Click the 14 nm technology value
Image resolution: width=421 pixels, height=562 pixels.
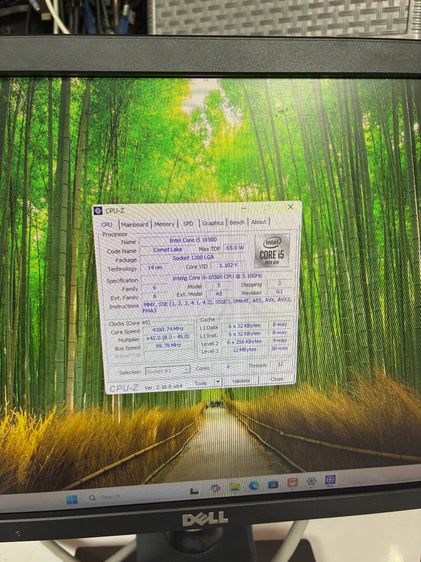(156, 268)
